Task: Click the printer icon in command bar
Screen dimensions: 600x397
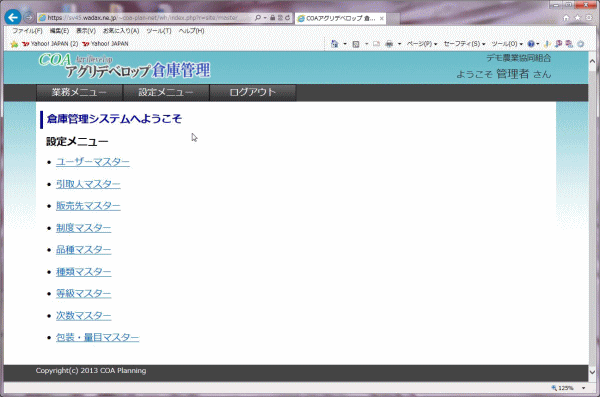Action: [389, 44]
